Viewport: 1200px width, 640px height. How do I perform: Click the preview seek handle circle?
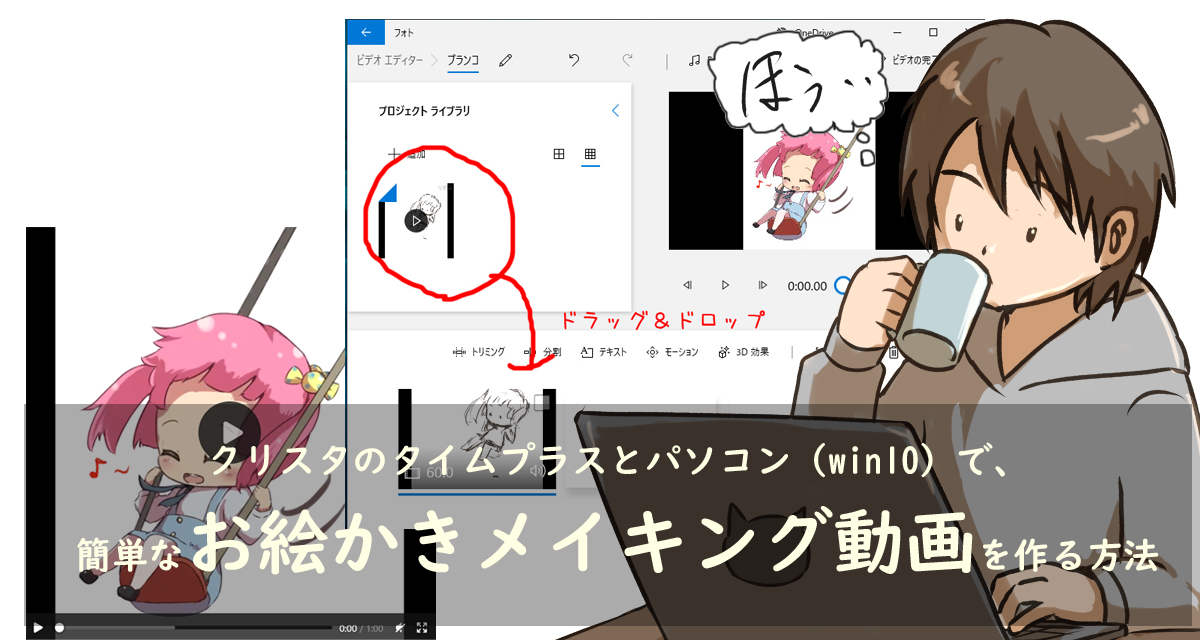click(x=842, y=286)
